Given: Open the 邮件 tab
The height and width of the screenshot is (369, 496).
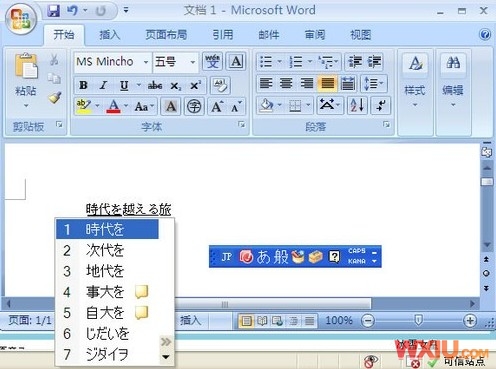Looking at the screenshot, I should (269, 35).
